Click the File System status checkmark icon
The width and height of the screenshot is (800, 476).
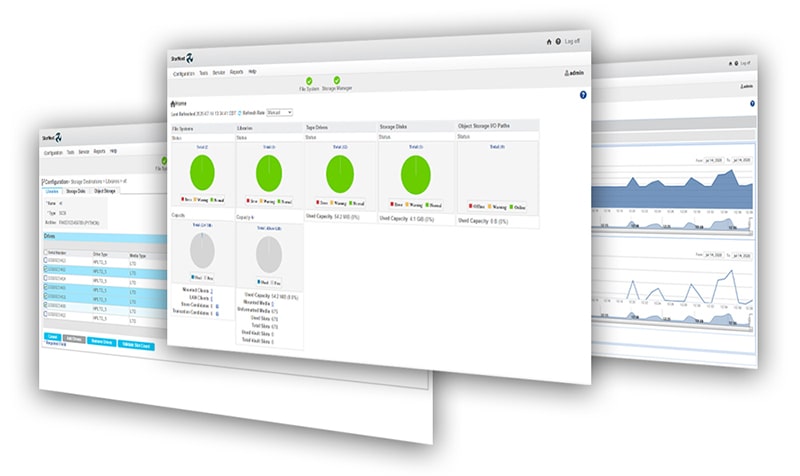309,80
